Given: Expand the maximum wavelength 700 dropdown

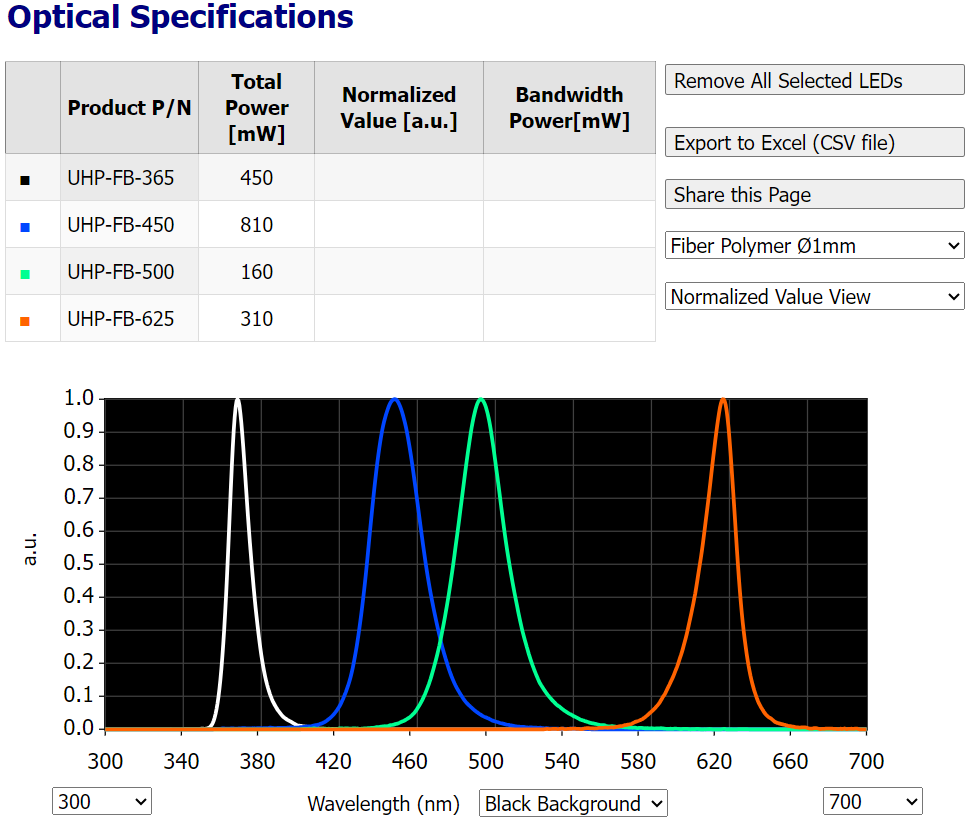Looking at the screenshot, I should coord(872,801).
